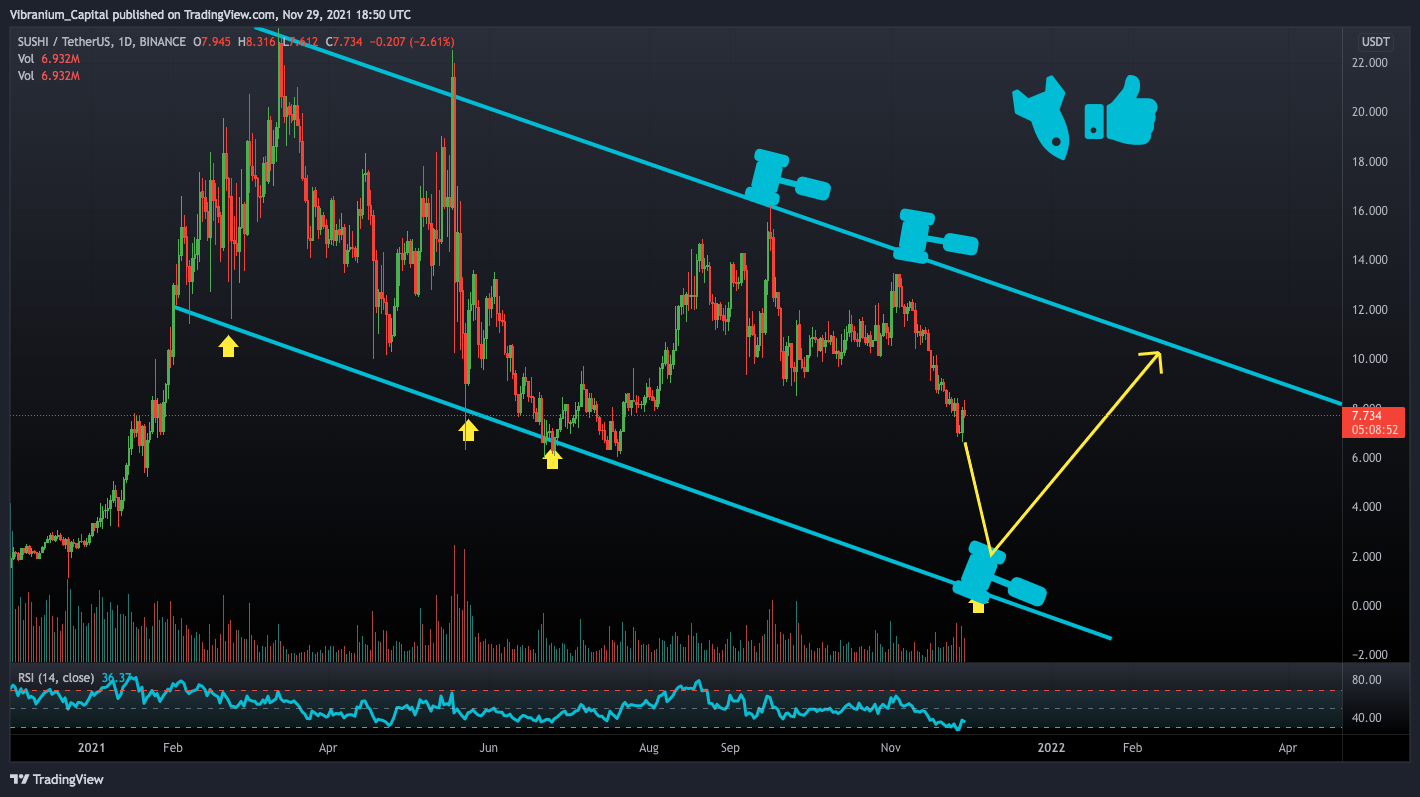
Task: Click the 80.00 RSI axis label
Action: click(x=1365, y=680)
